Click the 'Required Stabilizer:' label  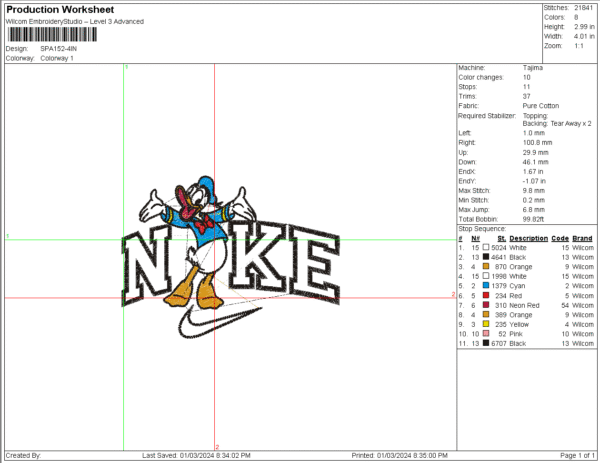(x=487, y=116)
